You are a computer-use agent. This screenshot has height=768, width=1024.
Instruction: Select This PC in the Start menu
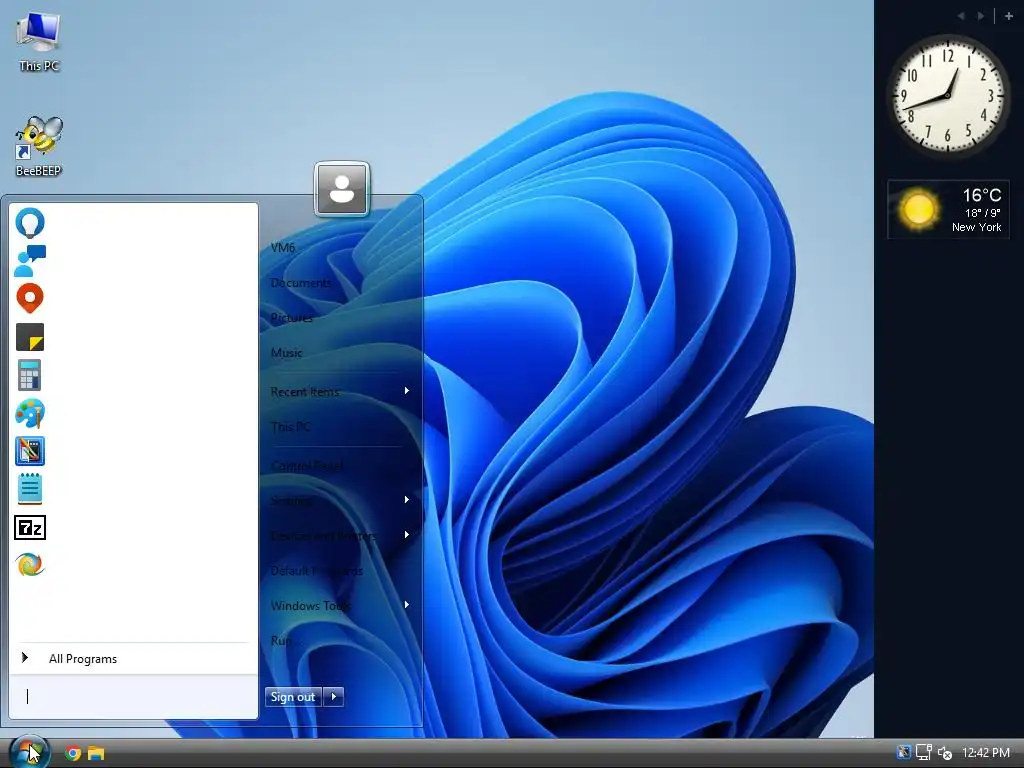290,427
